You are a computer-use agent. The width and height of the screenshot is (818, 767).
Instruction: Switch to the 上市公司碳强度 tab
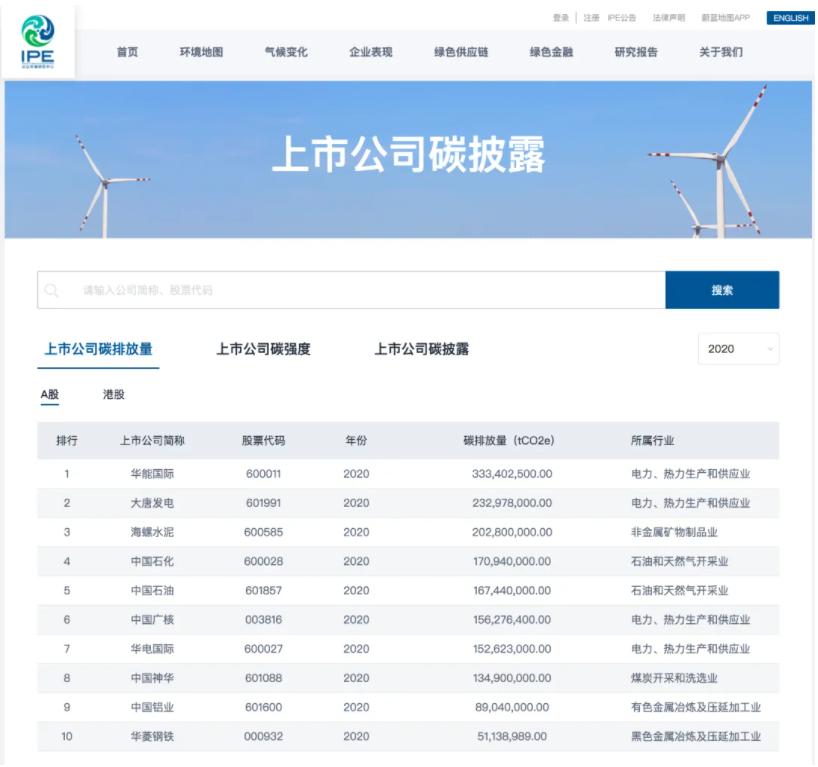tap(263, 349)
